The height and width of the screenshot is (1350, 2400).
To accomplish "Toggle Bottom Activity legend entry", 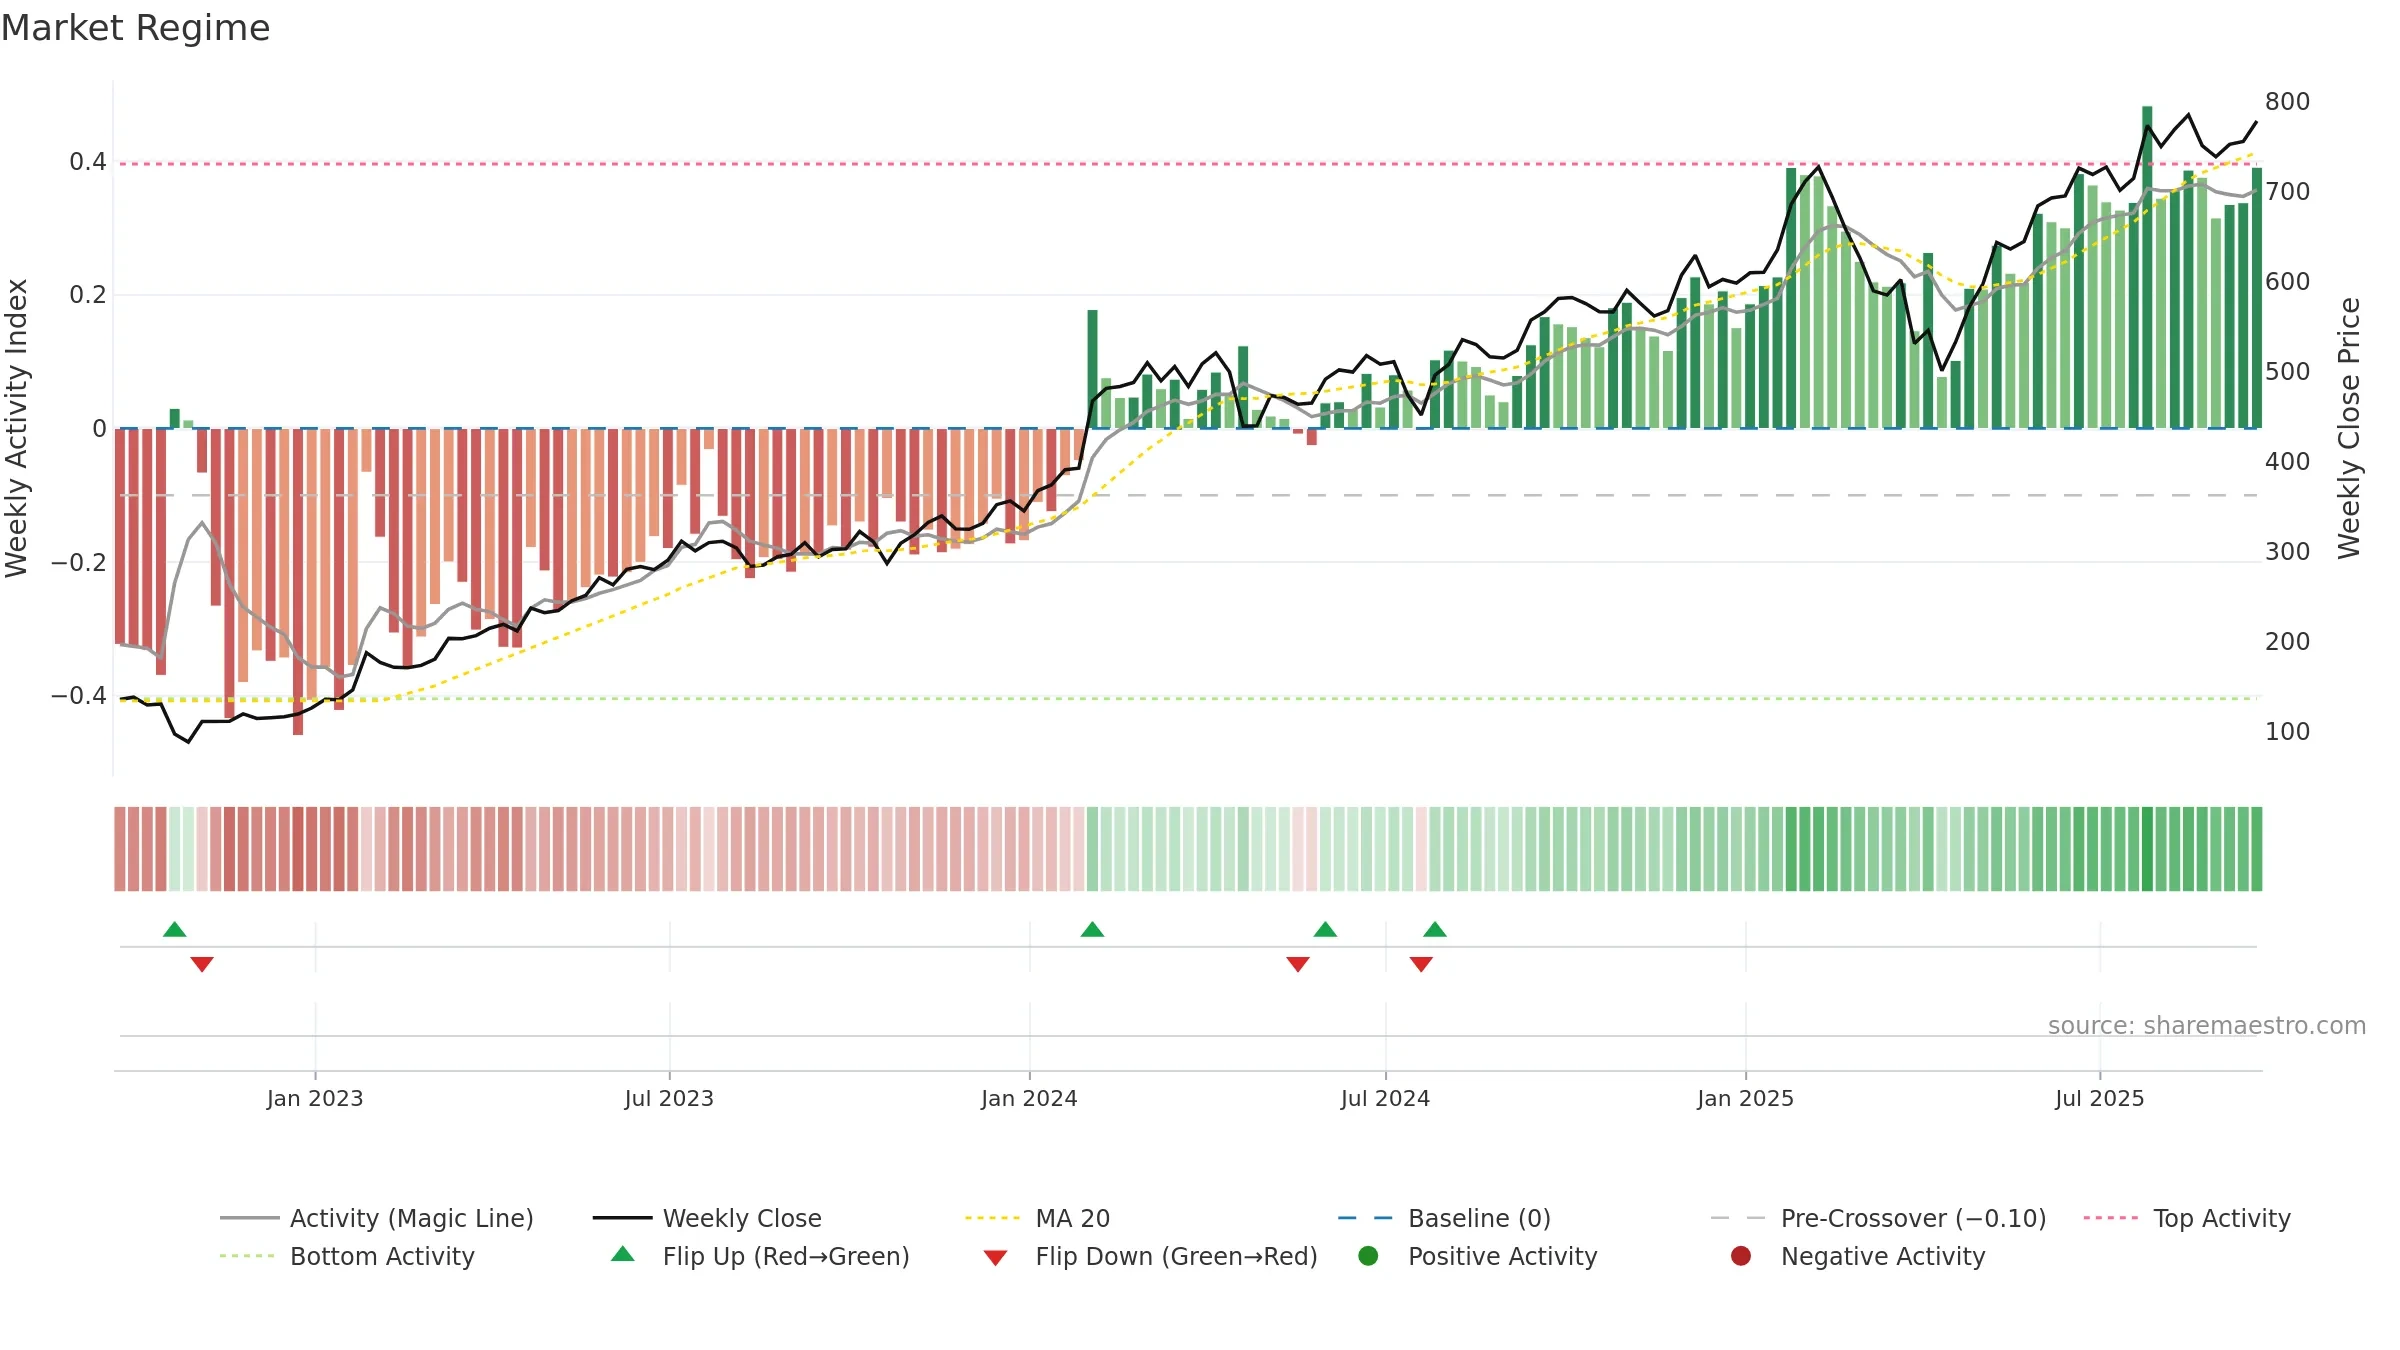I will click(347, 1256).
